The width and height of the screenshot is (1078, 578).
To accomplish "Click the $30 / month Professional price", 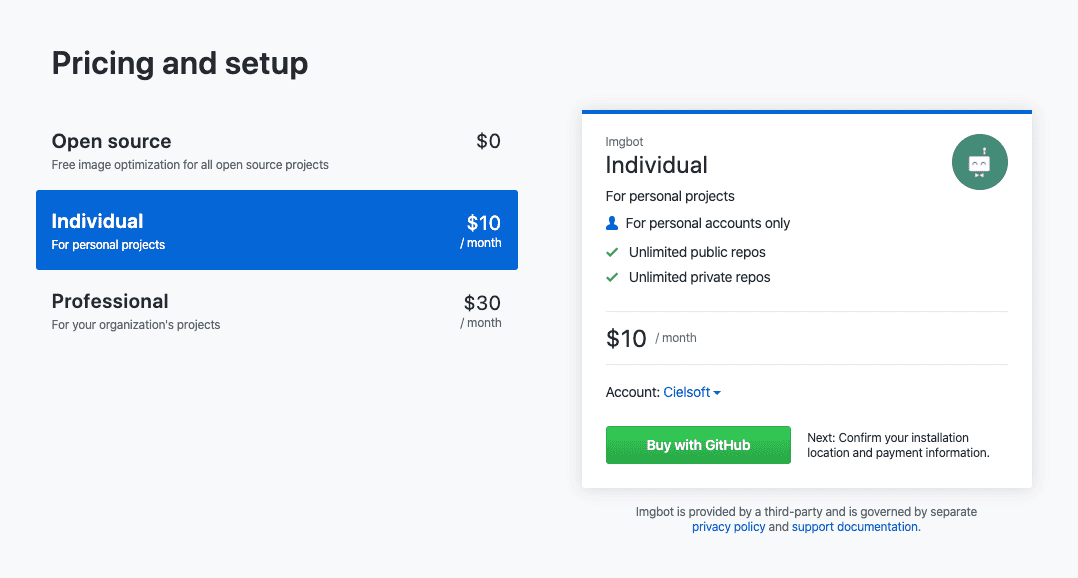I will point(482,310).
